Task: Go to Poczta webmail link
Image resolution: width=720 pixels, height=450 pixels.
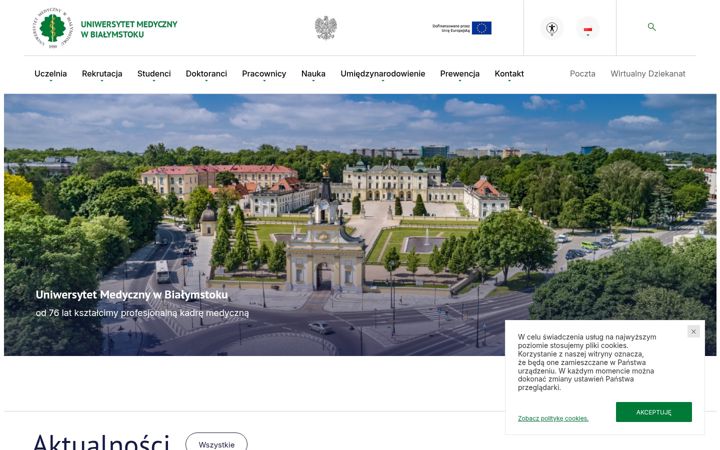Action: tap(582, 73)
